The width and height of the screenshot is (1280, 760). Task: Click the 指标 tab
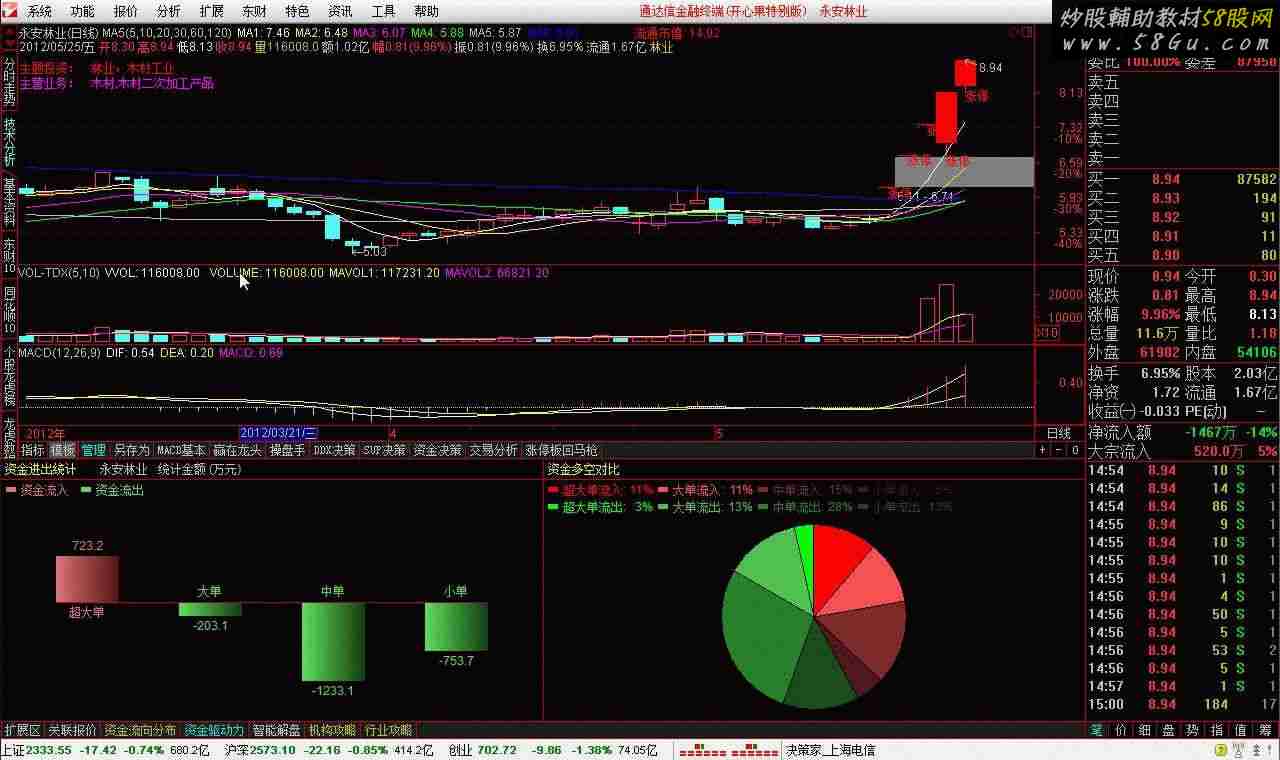pyautogui.click(x=33, y=450)
